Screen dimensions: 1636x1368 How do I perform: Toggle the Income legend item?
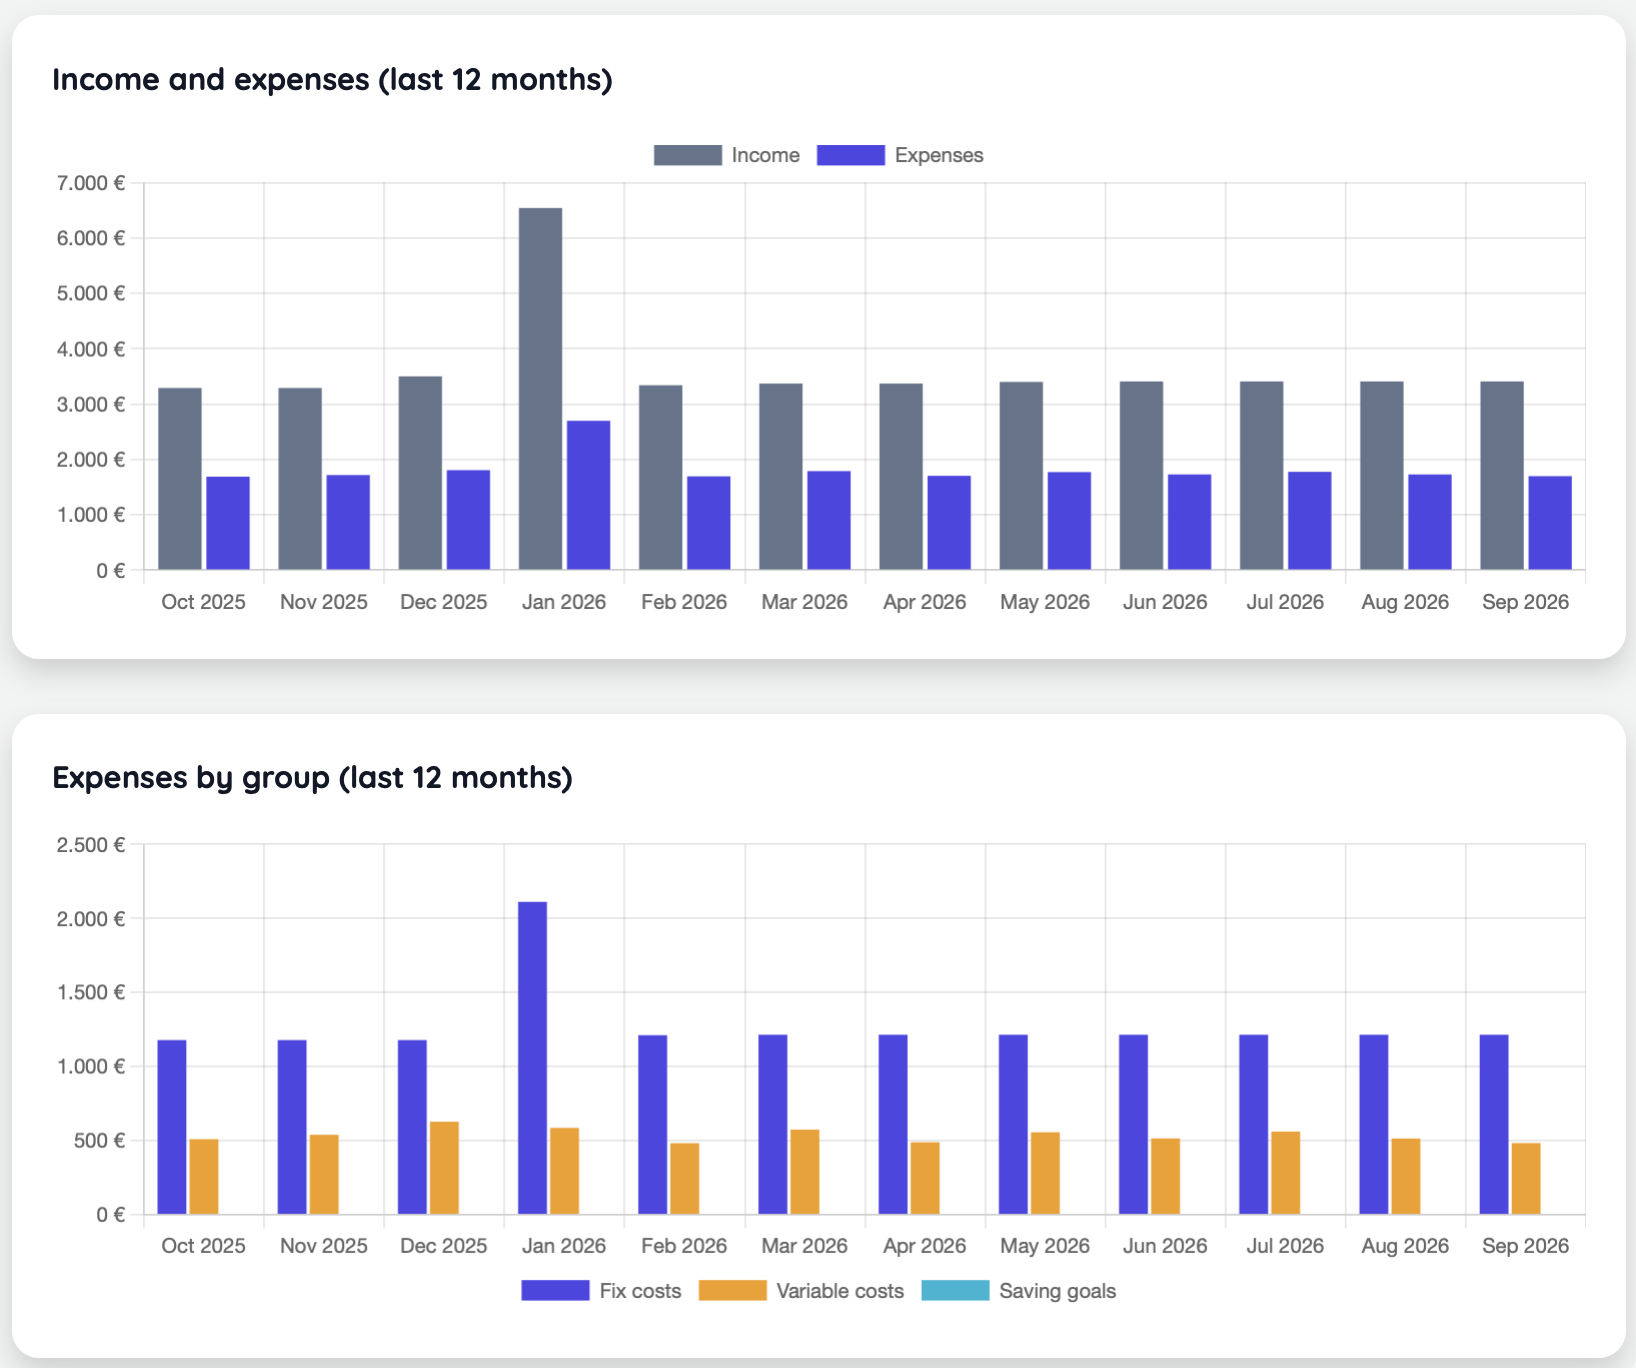[x=727, y=155]
